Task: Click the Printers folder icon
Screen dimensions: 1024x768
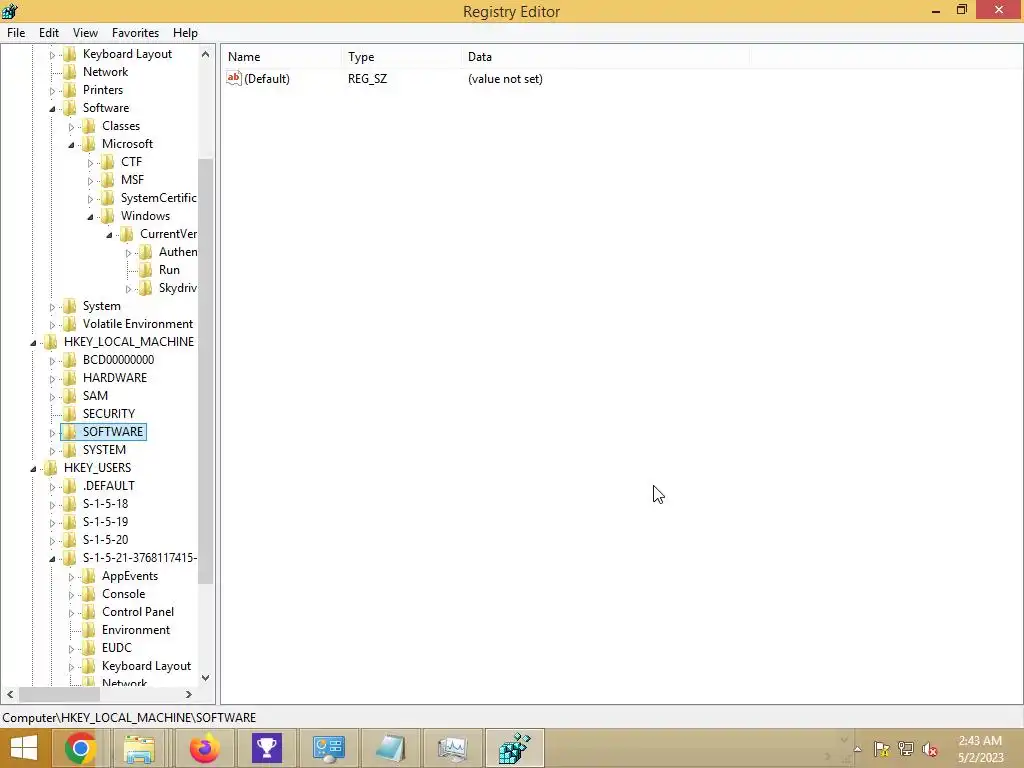Action: coord(70,90)
